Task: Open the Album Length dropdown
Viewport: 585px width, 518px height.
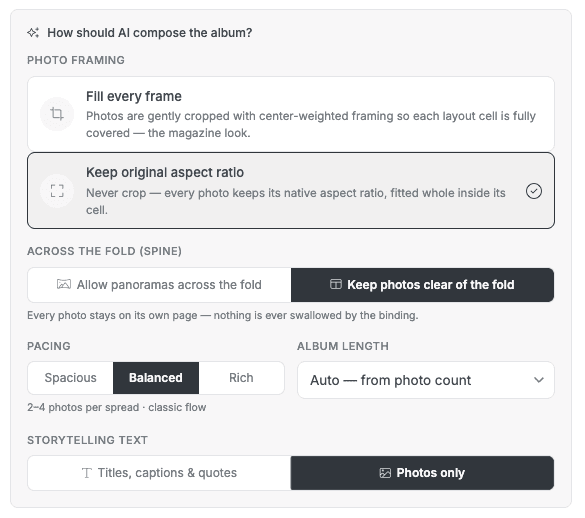Action: [x=426, y=380]
